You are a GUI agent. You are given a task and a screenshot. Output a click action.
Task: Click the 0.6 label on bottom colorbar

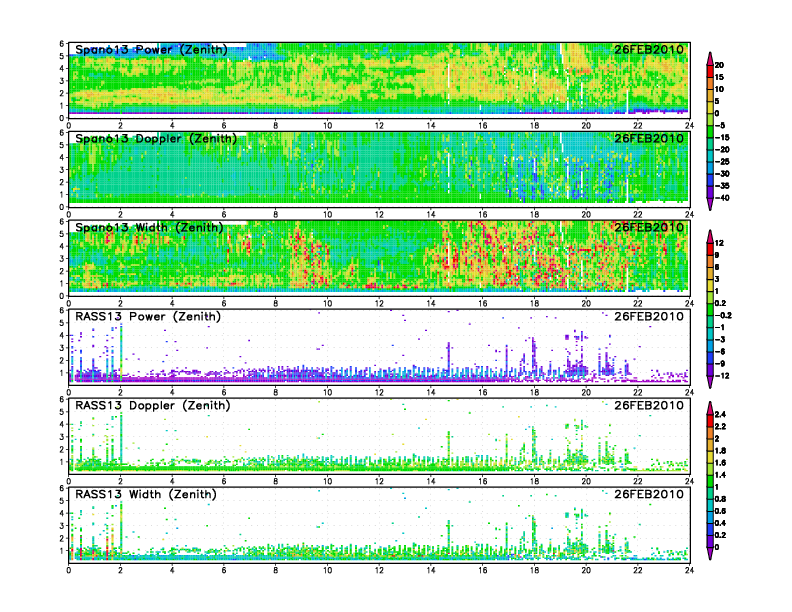[x=720, y=511]
